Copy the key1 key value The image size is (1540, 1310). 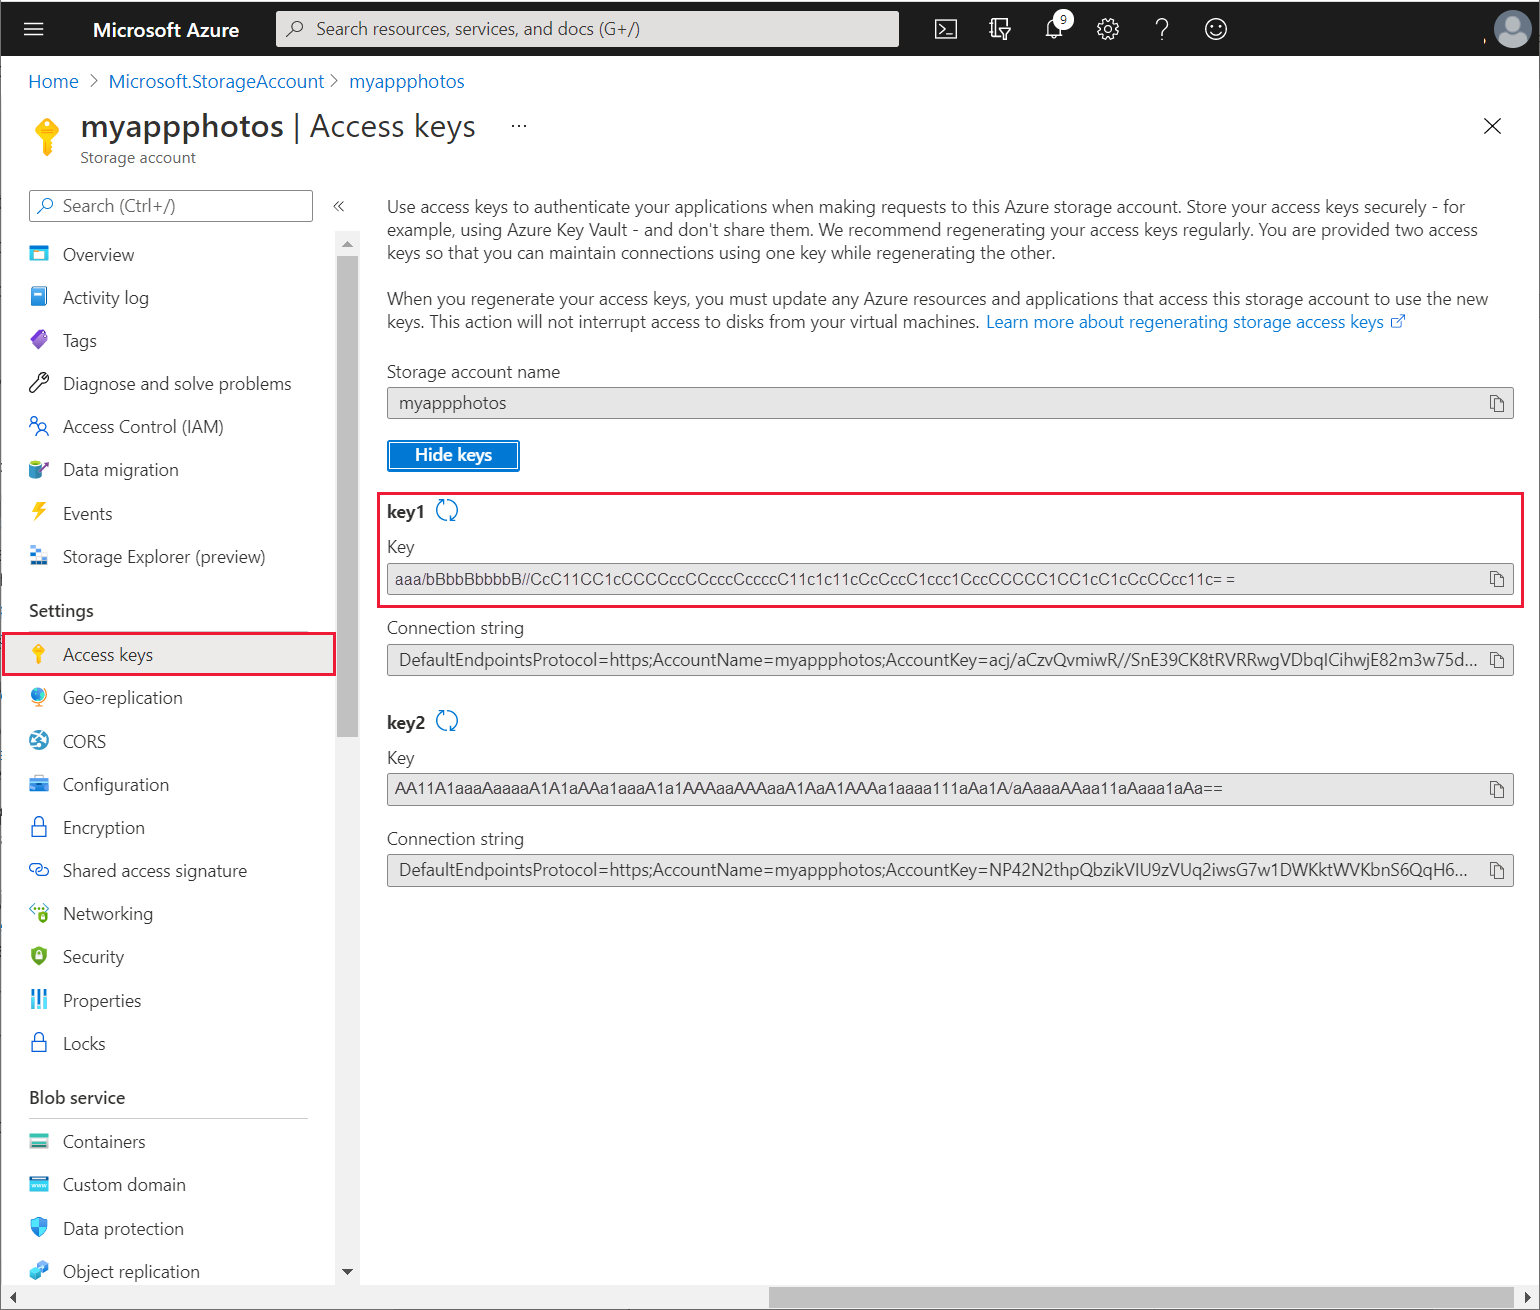point(1497,579)
